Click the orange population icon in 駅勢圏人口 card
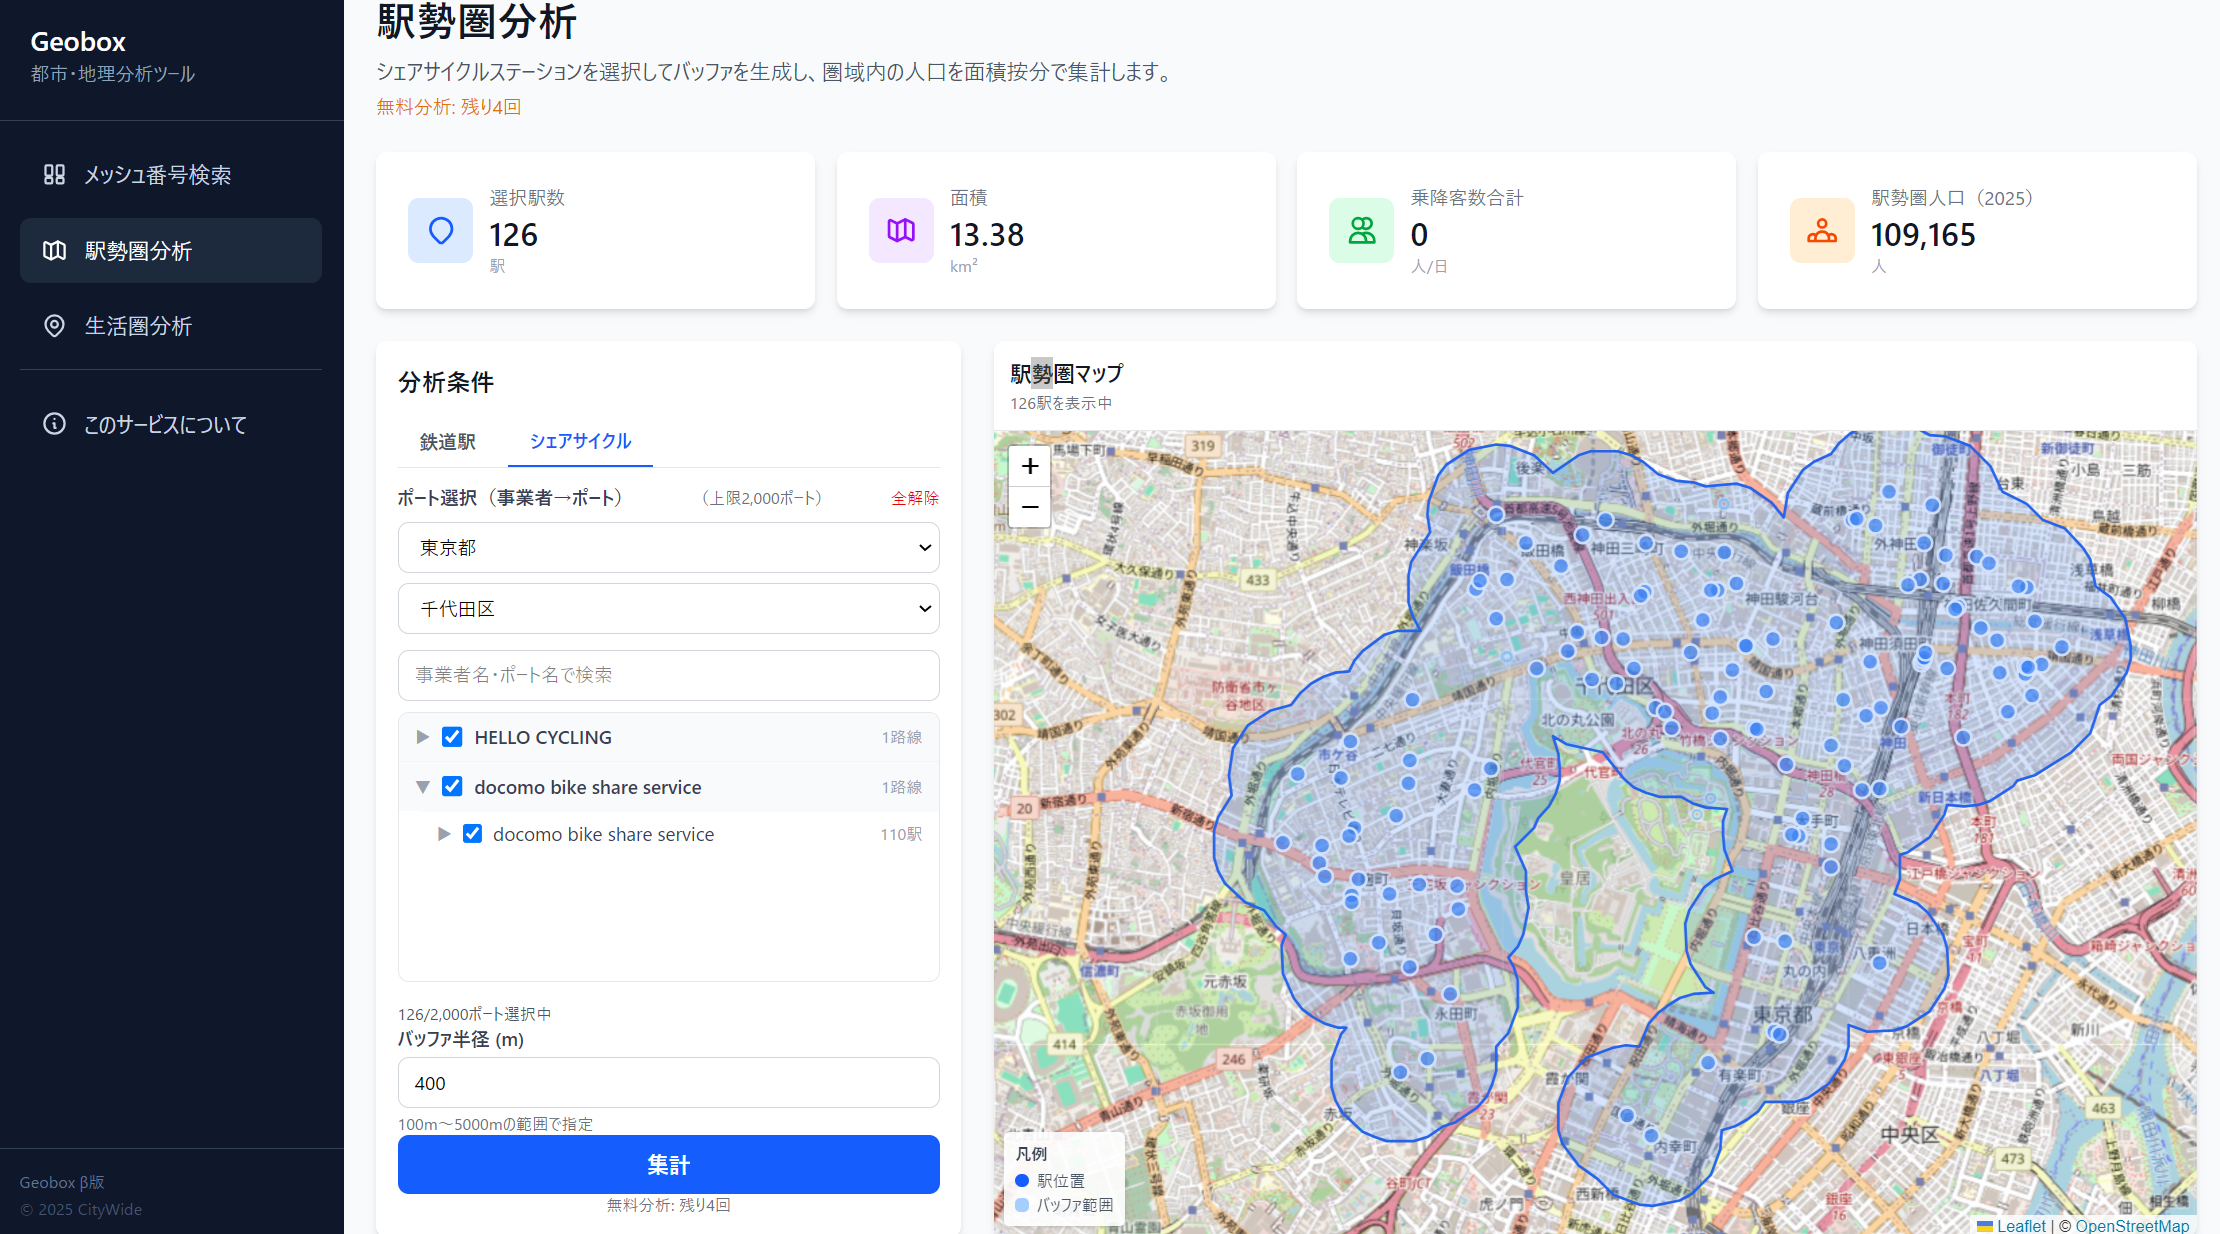This screenshot has width=2220, height=1234. click(x=1822, y=231)
